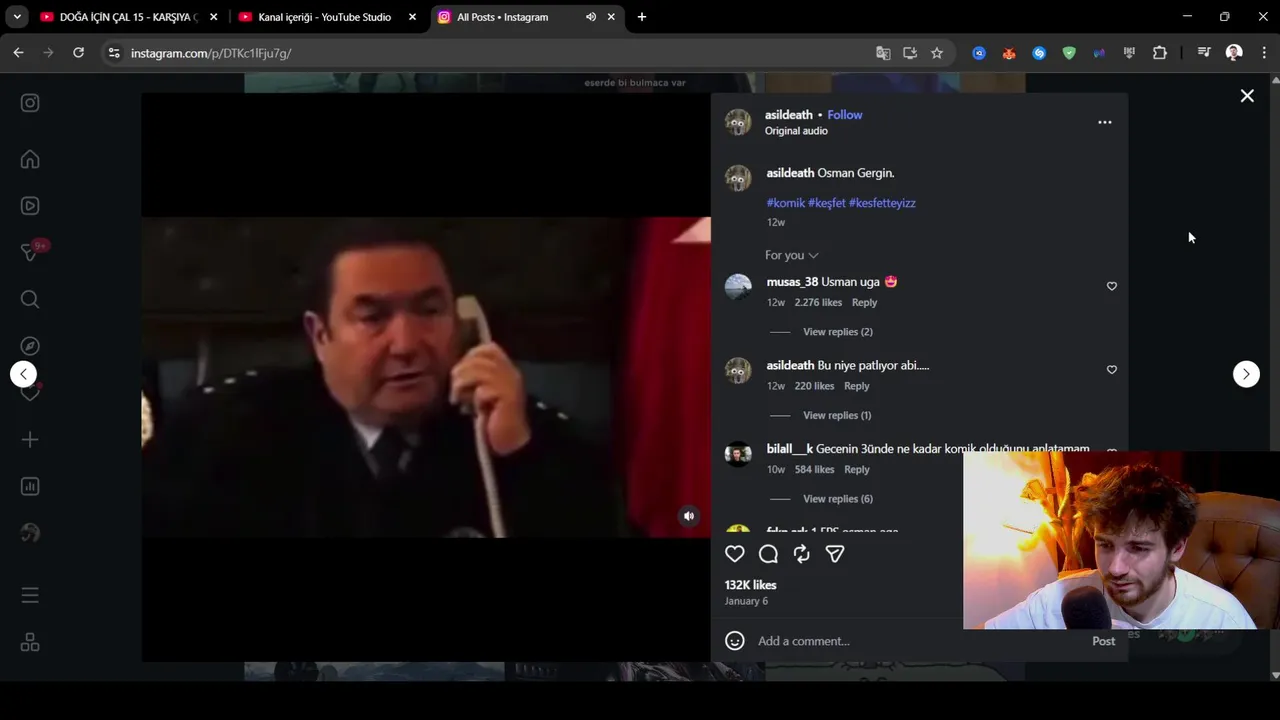Screen dimensions: 1280x720
Task: Open a new Chrome tab
Action: pos(641,17)
